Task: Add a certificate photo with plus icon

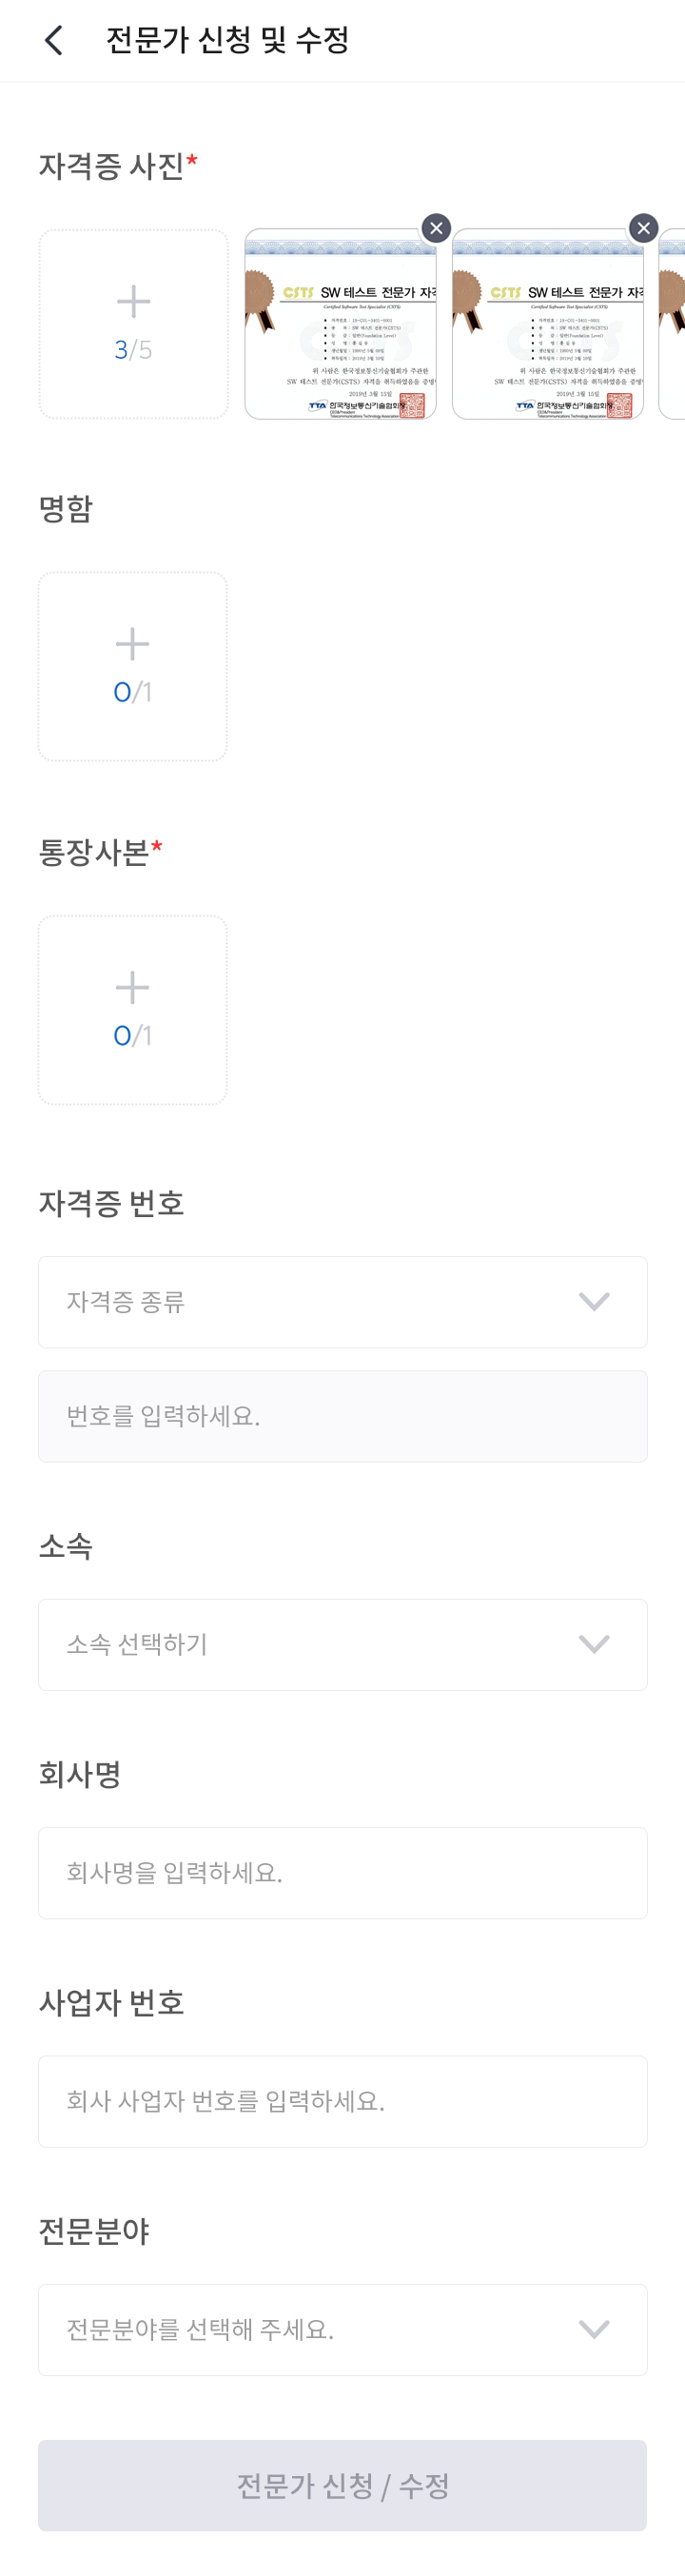Action: (133, 324)
